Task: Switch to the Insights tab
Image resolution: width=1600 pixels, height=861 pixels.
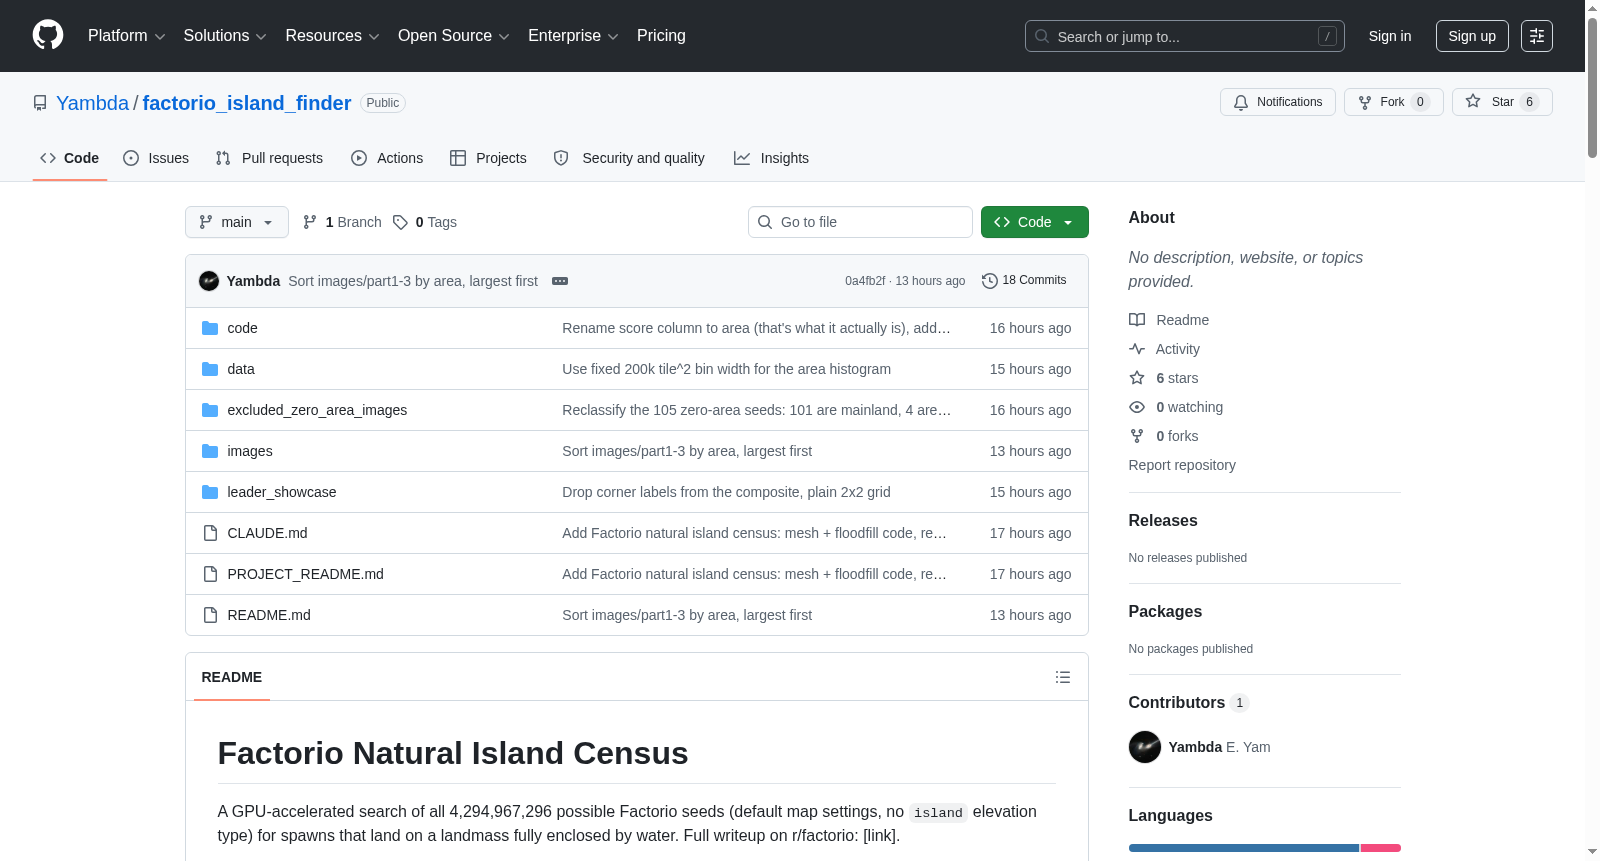Action: (771, 158)
